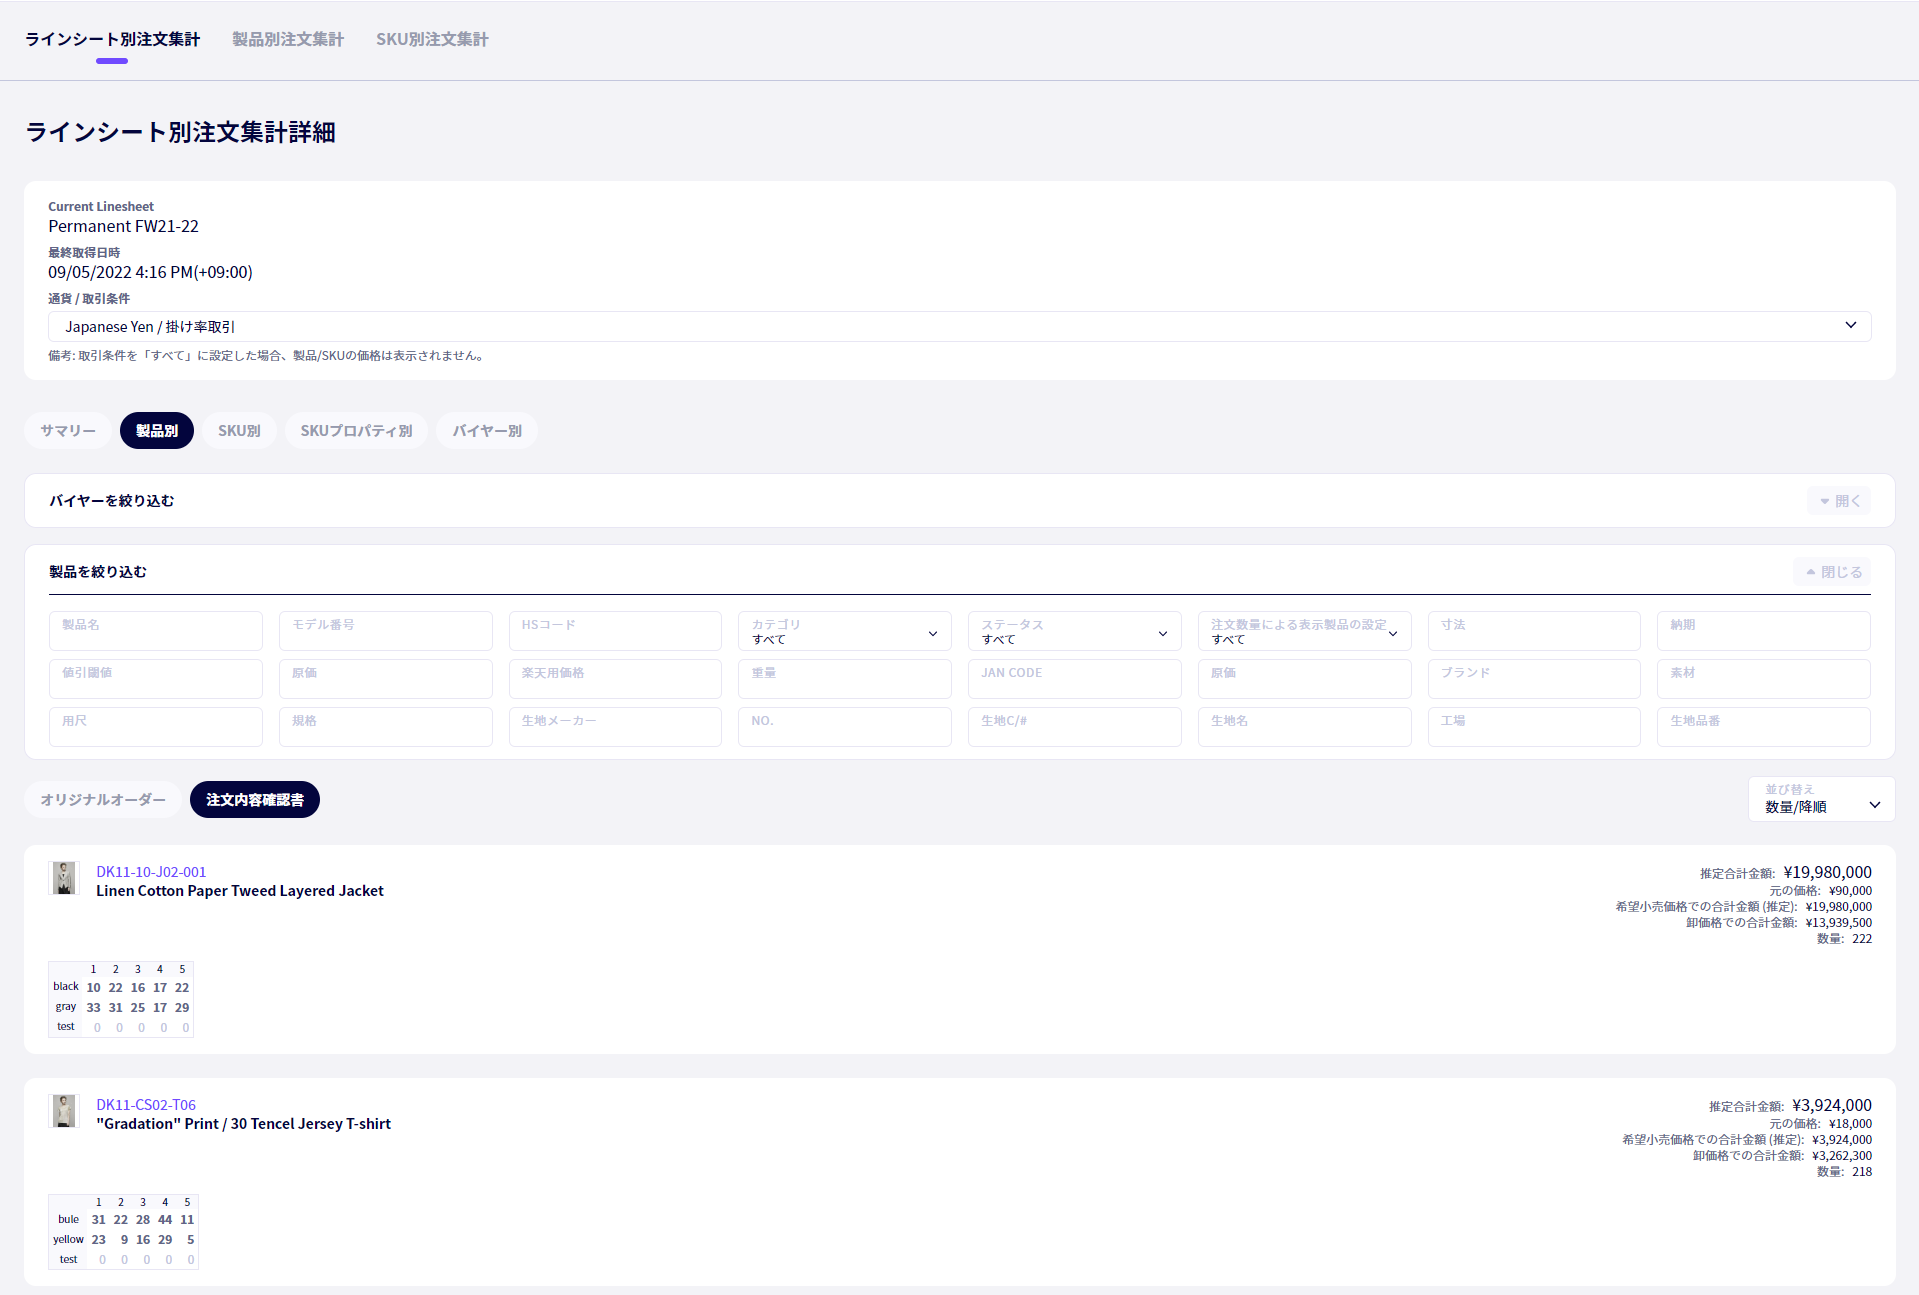This screenshot has width=1919, height=1295.
Task: Click the 素材 filter field
Action: tap(1764, 679)
